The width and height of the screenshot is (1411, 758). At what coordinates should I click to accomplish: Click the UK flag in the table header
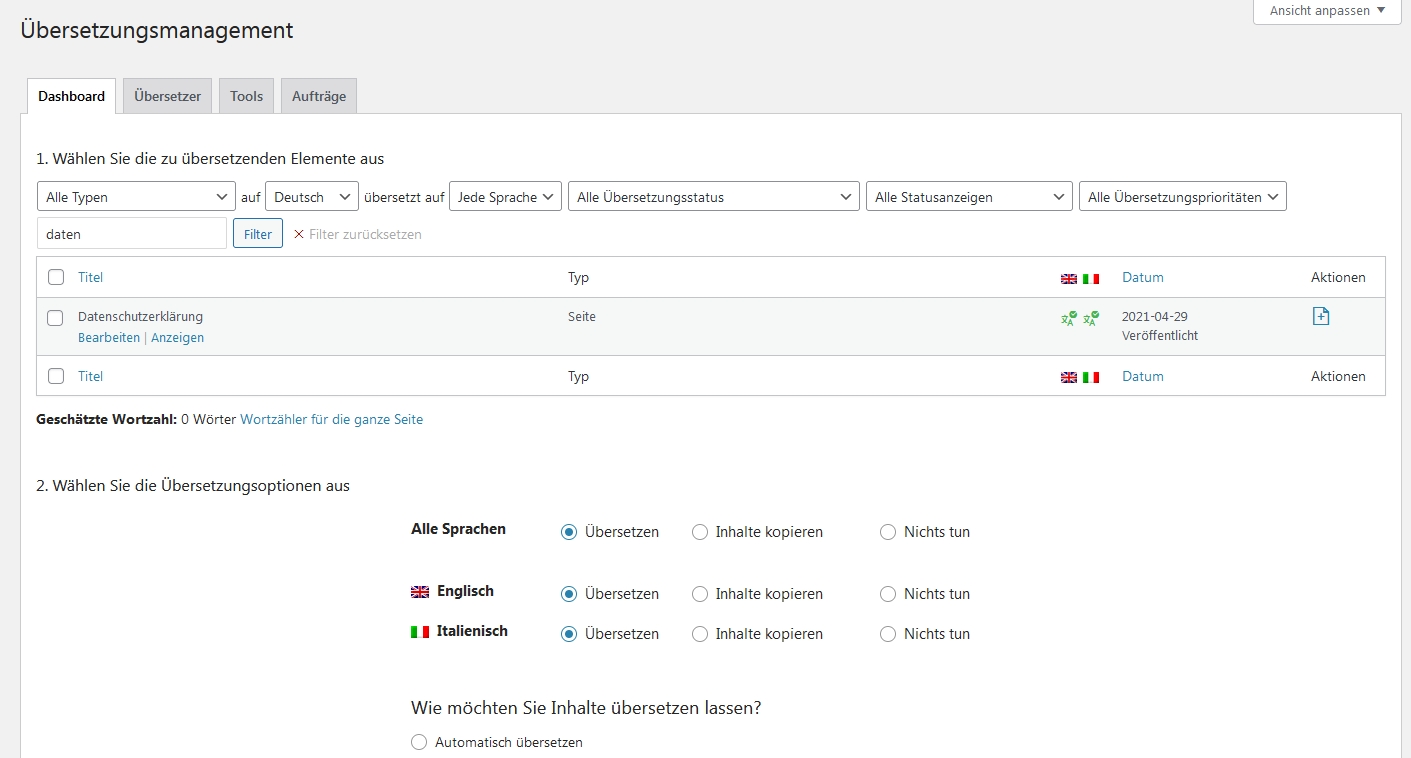(1069, 279)
